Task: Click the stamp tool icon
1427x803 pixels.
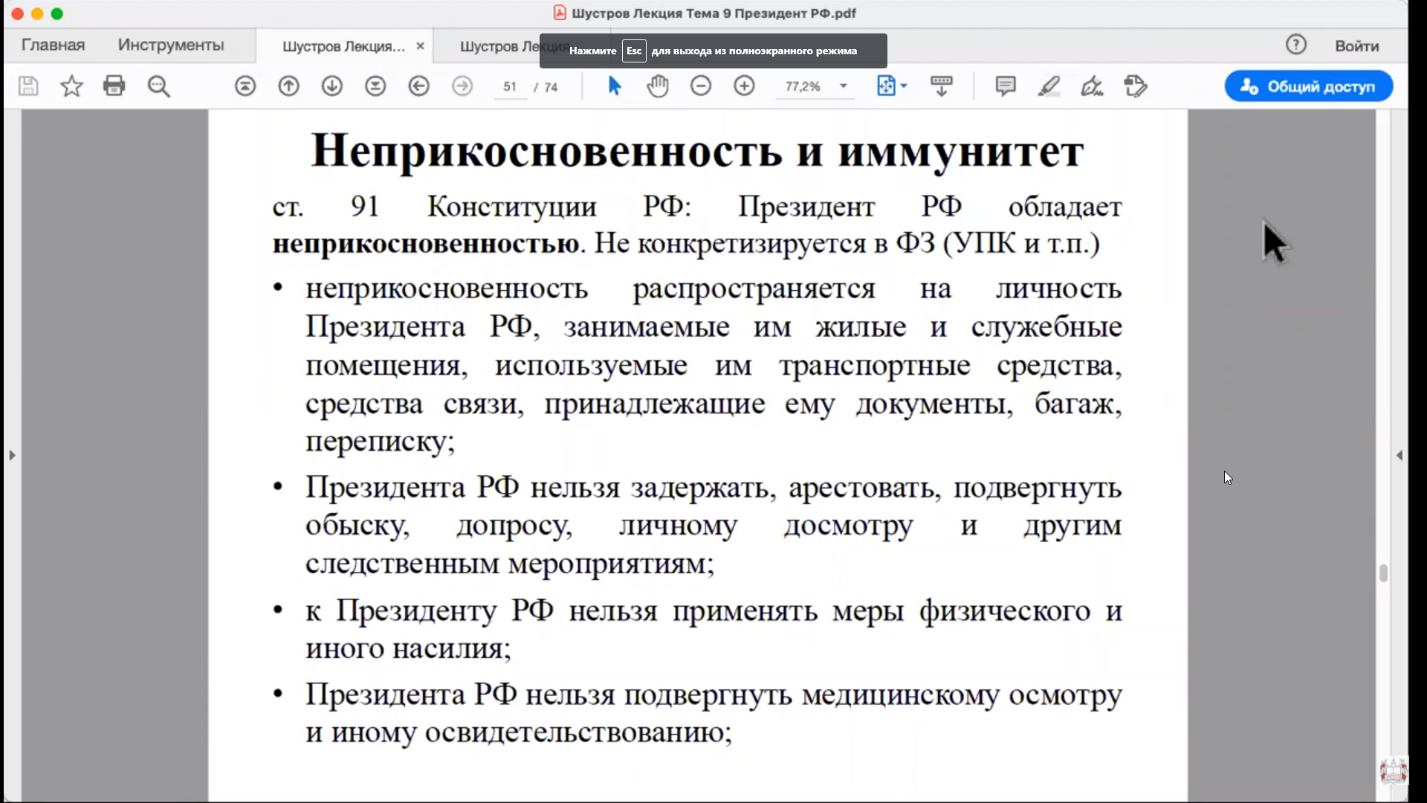Action: coord(1135,86)
